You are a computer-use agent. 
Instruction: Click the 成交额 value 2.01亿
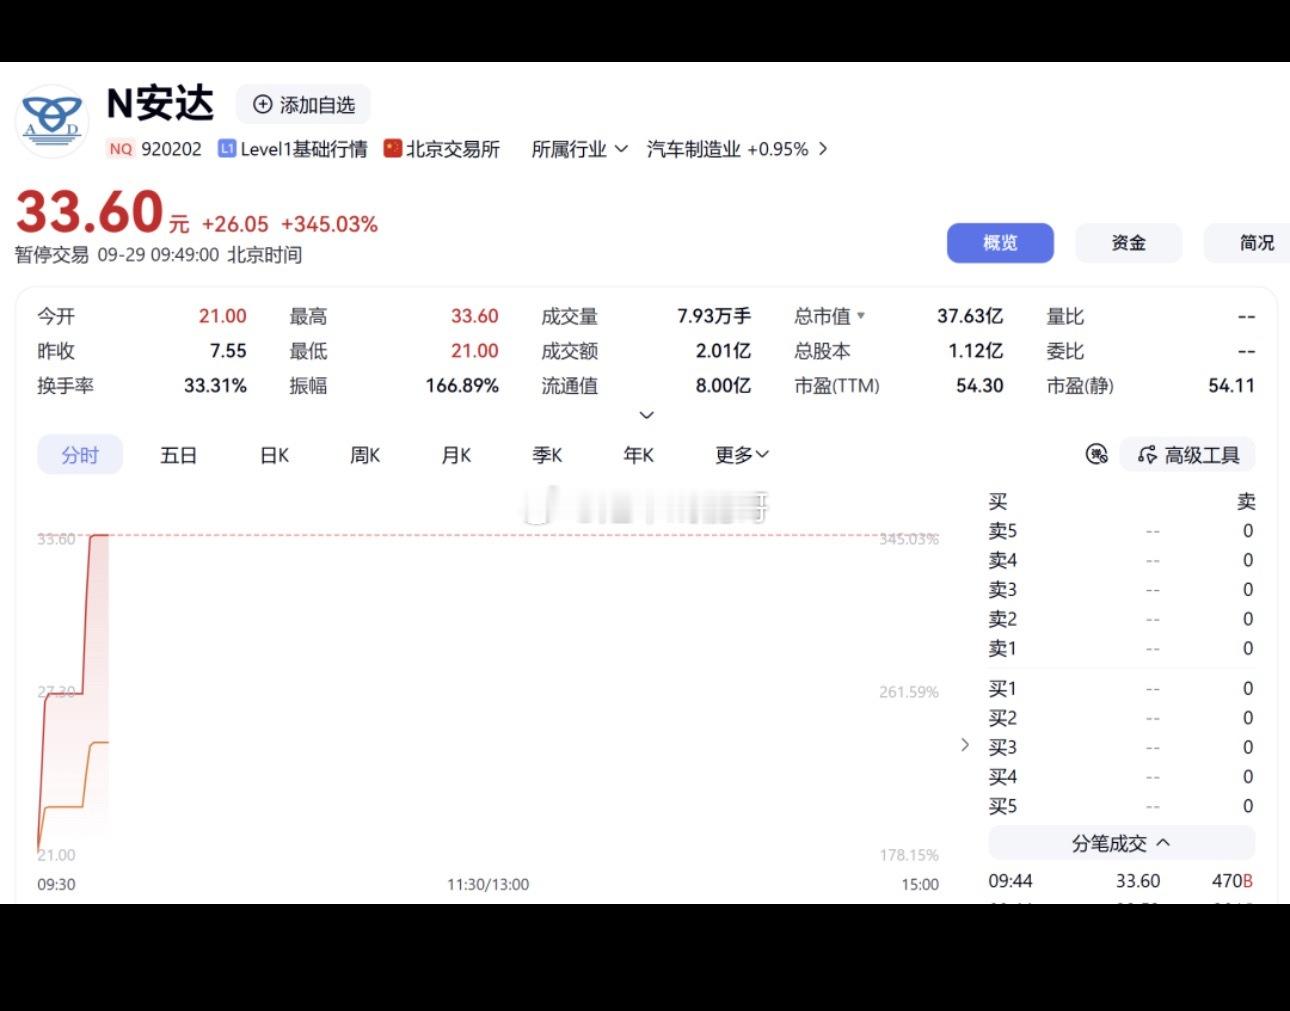[x=723, y=351]
